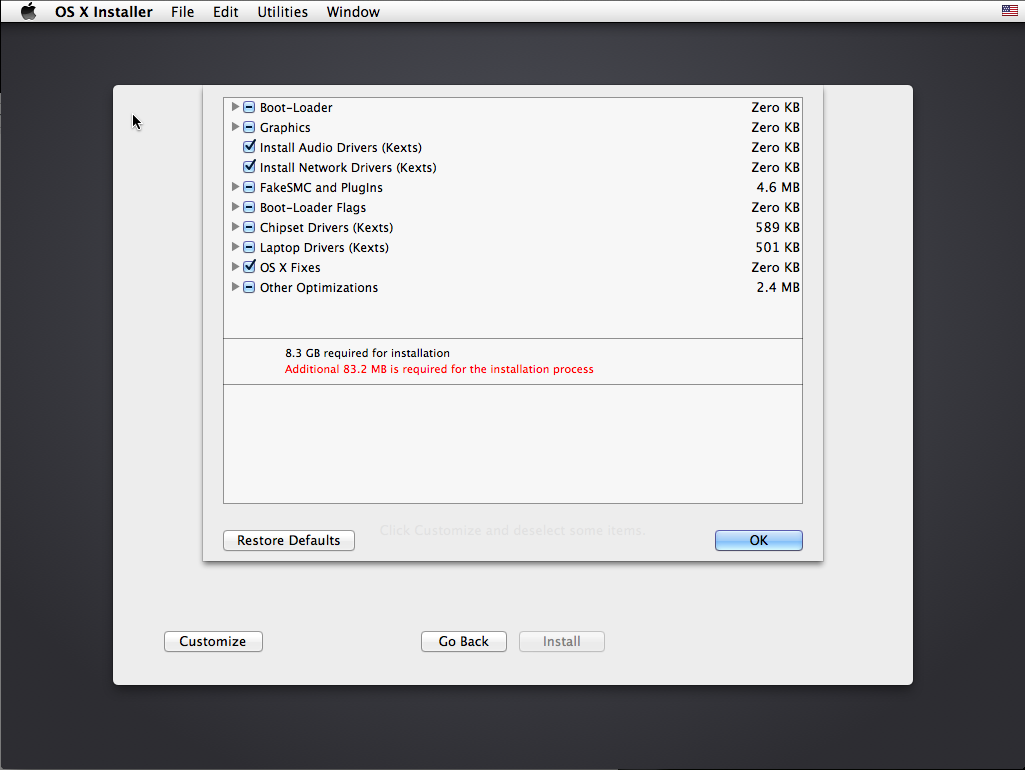Select the OS X Fixes label
This screenshot has height=770, width=1025.
[290, 268]
